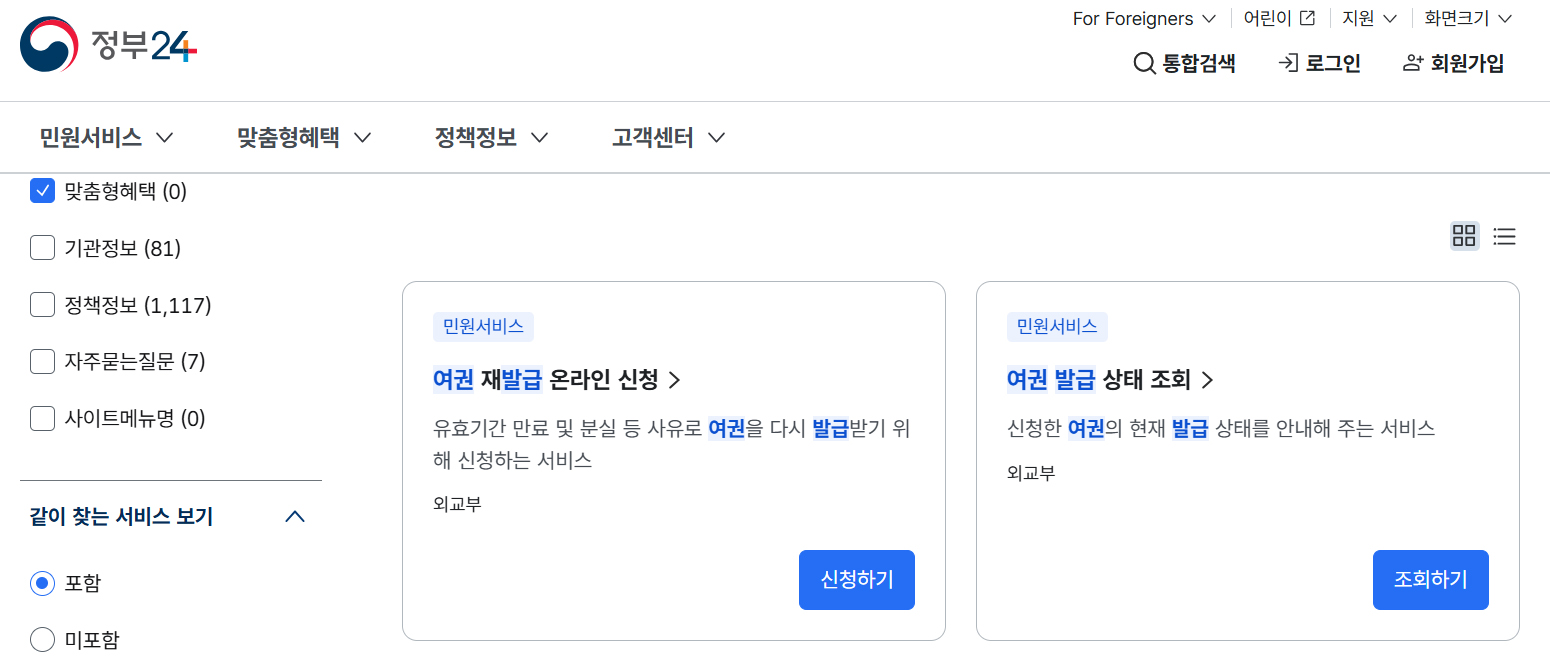Select the 미포함 radio button
The height and width of the screenshot is (665, 1550).
42,639
